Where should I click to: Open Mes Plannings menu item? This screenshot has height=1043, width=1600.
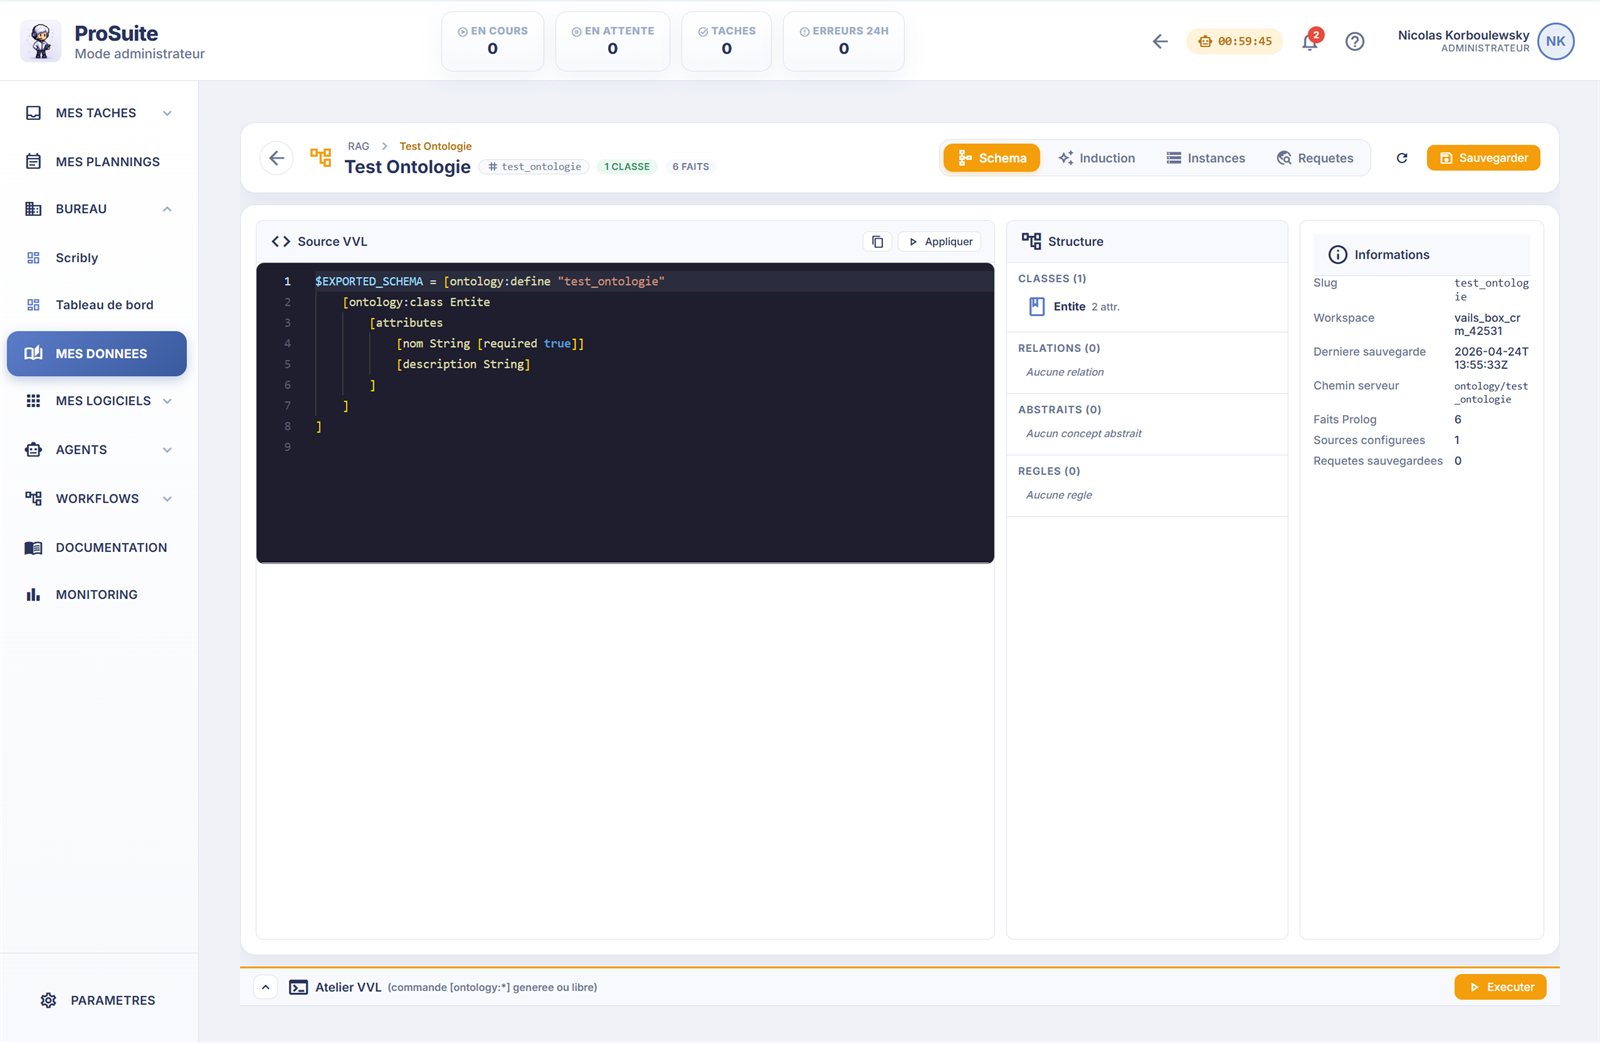[97, 161]
